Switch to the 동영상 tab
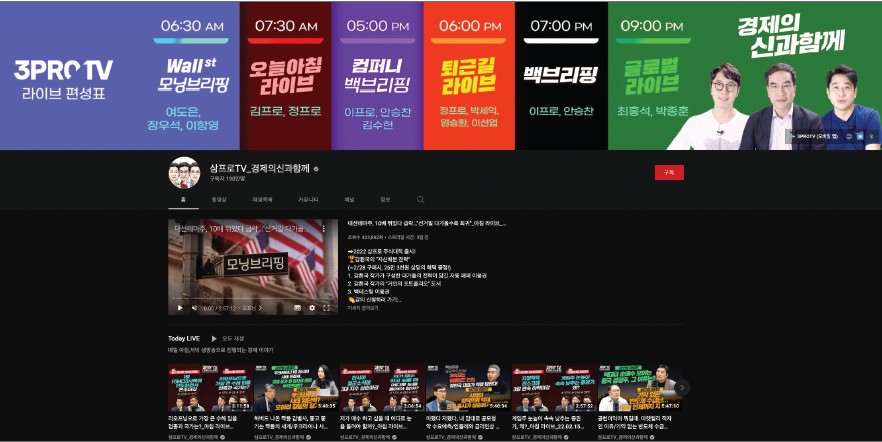The image size is (882, 442). click(219, 200)
